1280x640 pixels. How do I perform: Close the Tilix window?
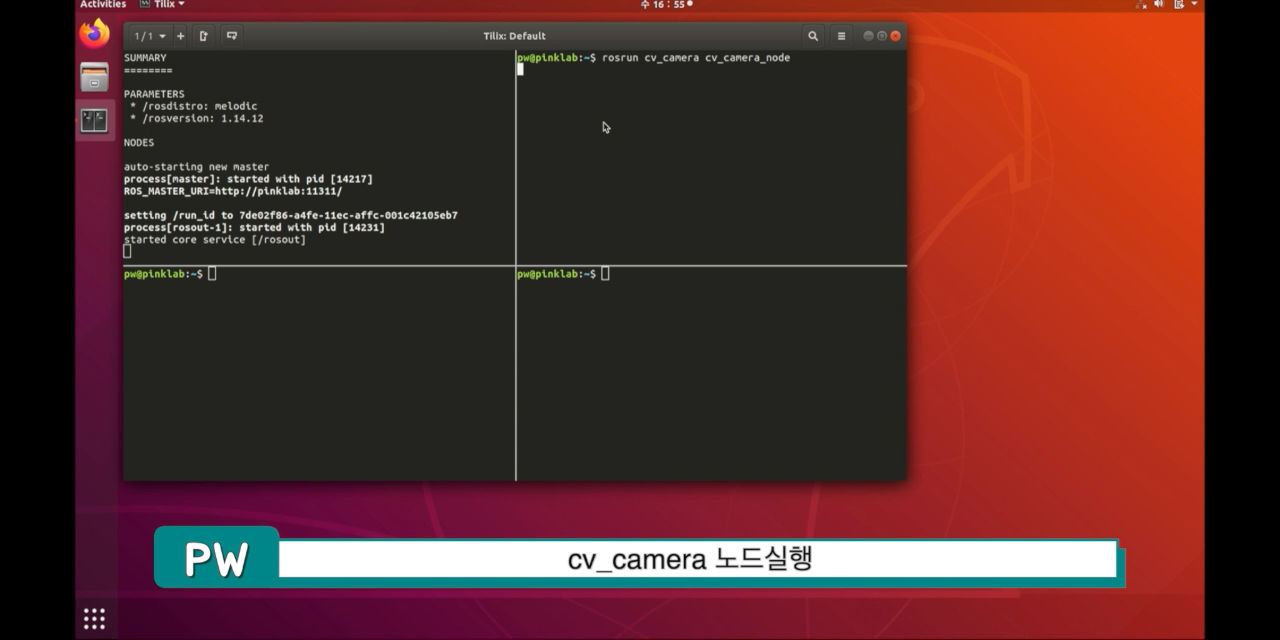(896, 36)
